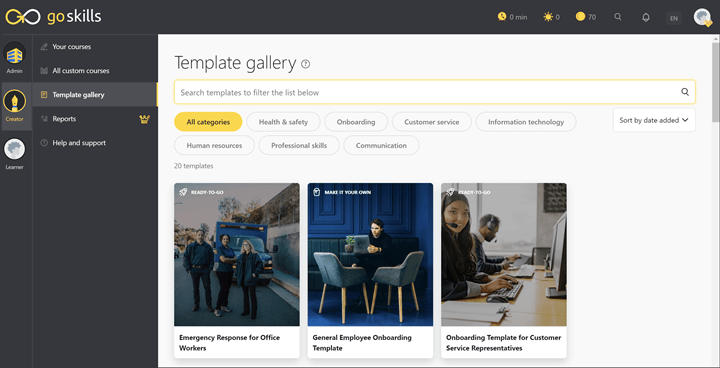Click the pencil icon beside Your courses
The width and height of the screenshot is (720, 368).
tap(44, 46)
